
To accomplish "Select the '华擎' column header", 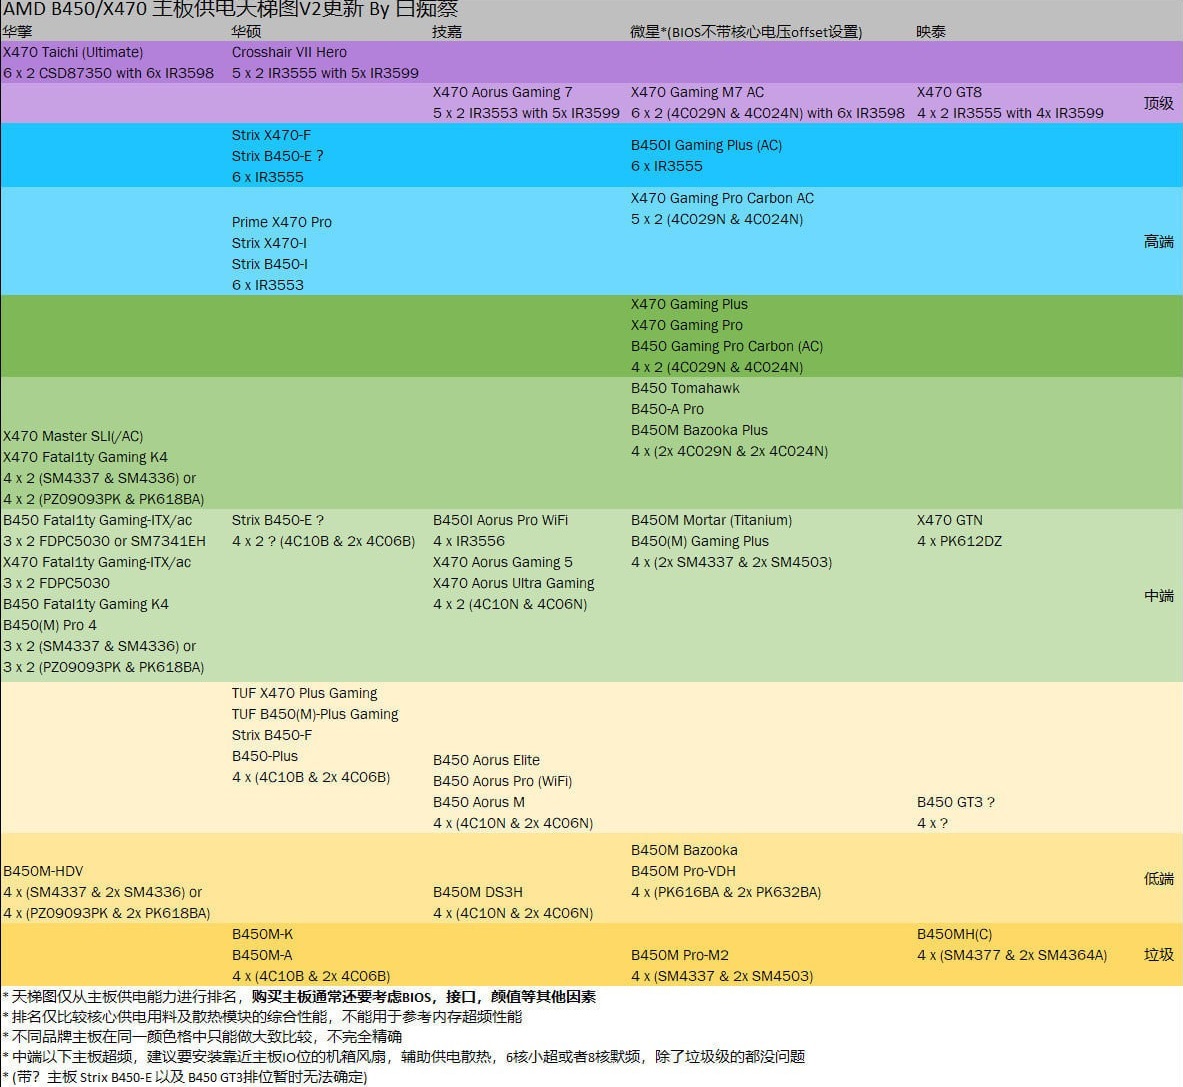I will pos(17,32).
